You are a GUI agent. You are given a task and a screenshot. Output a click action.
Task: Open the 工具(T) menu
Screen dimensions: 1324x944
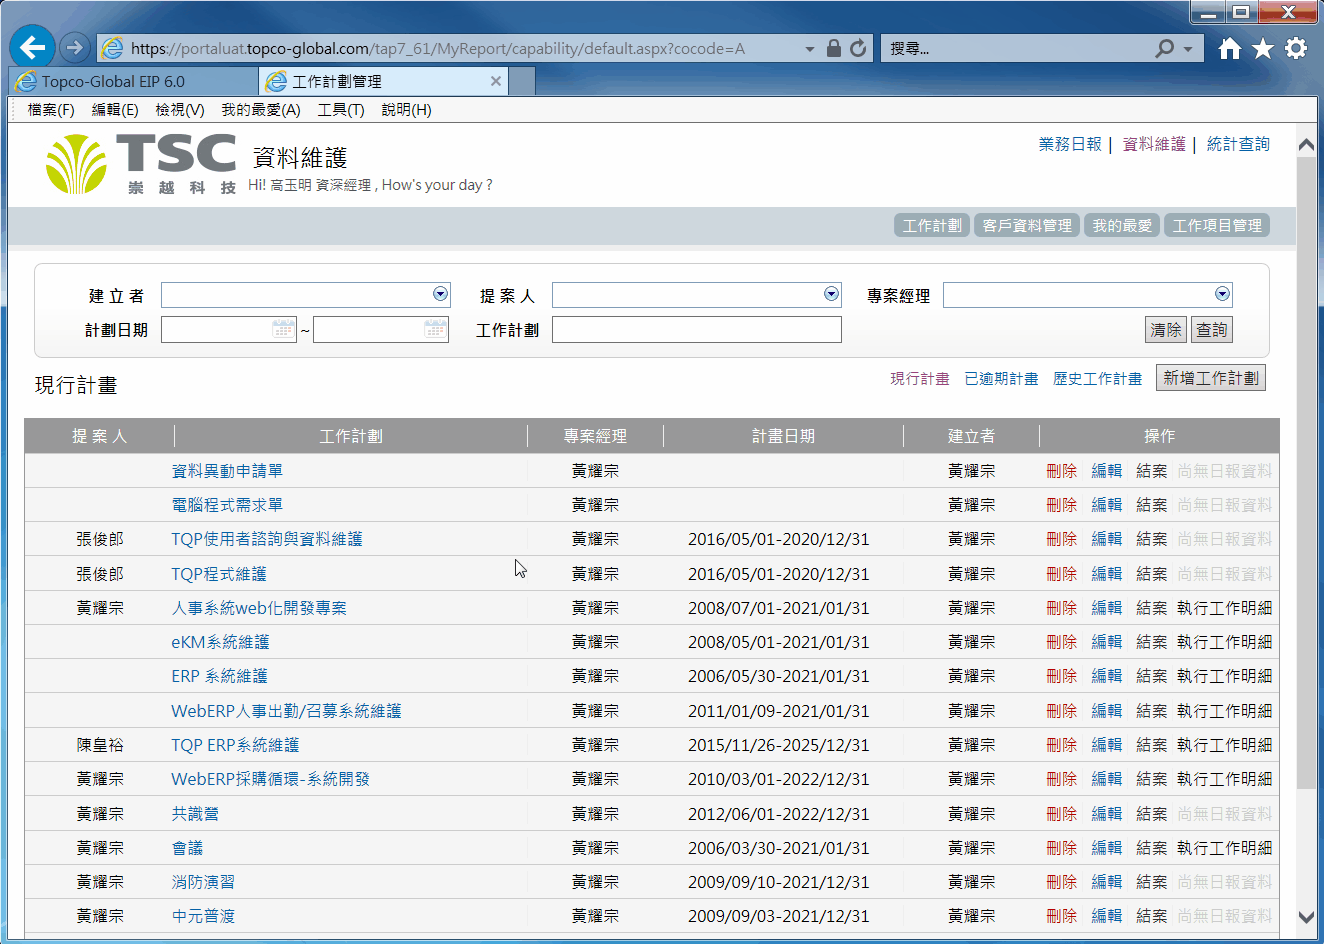[x=340, y=110]
